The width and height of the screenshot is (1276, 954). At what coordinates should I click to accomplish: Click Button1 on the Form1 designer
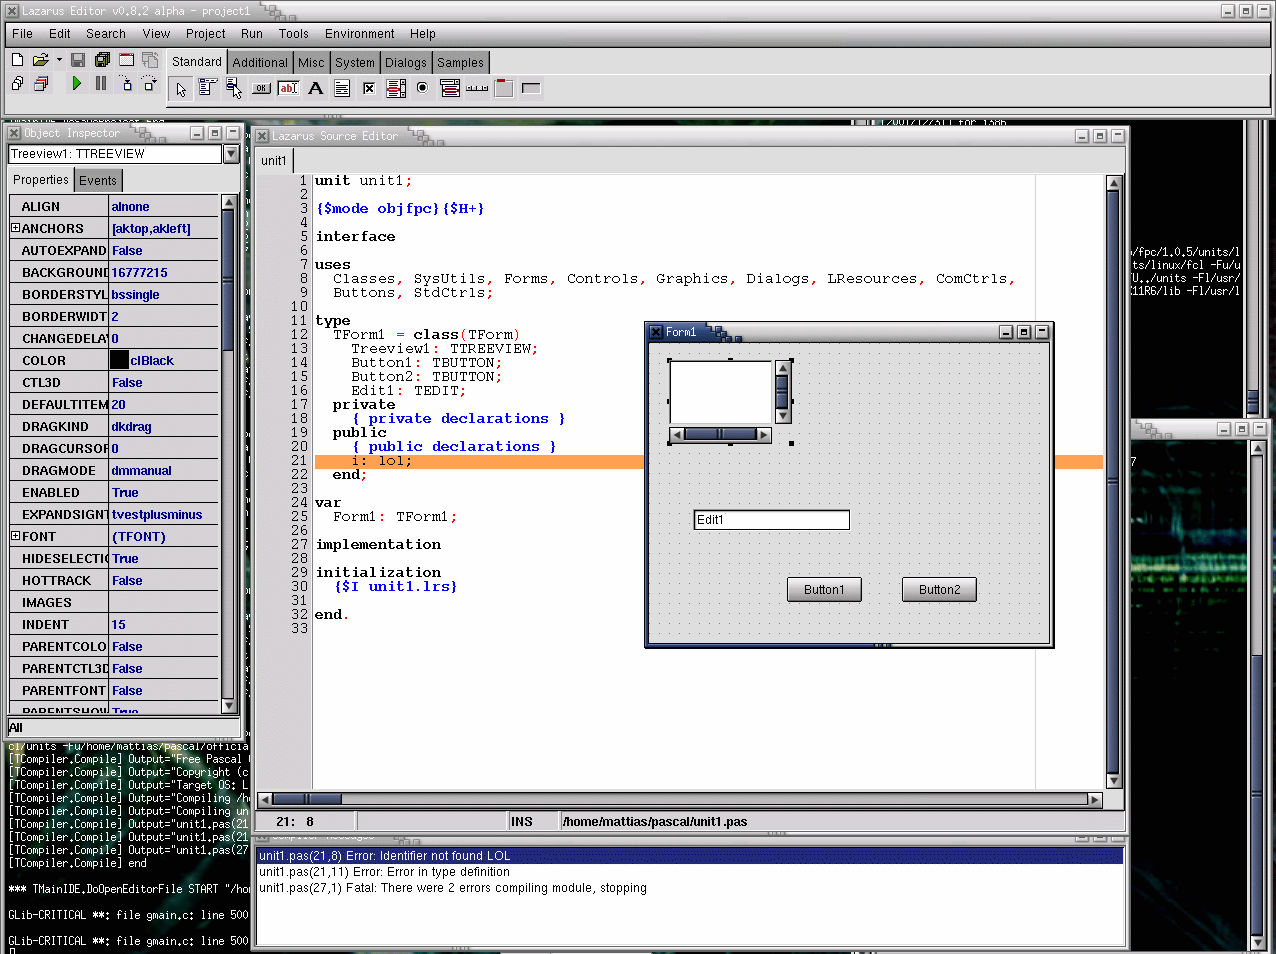824,590
